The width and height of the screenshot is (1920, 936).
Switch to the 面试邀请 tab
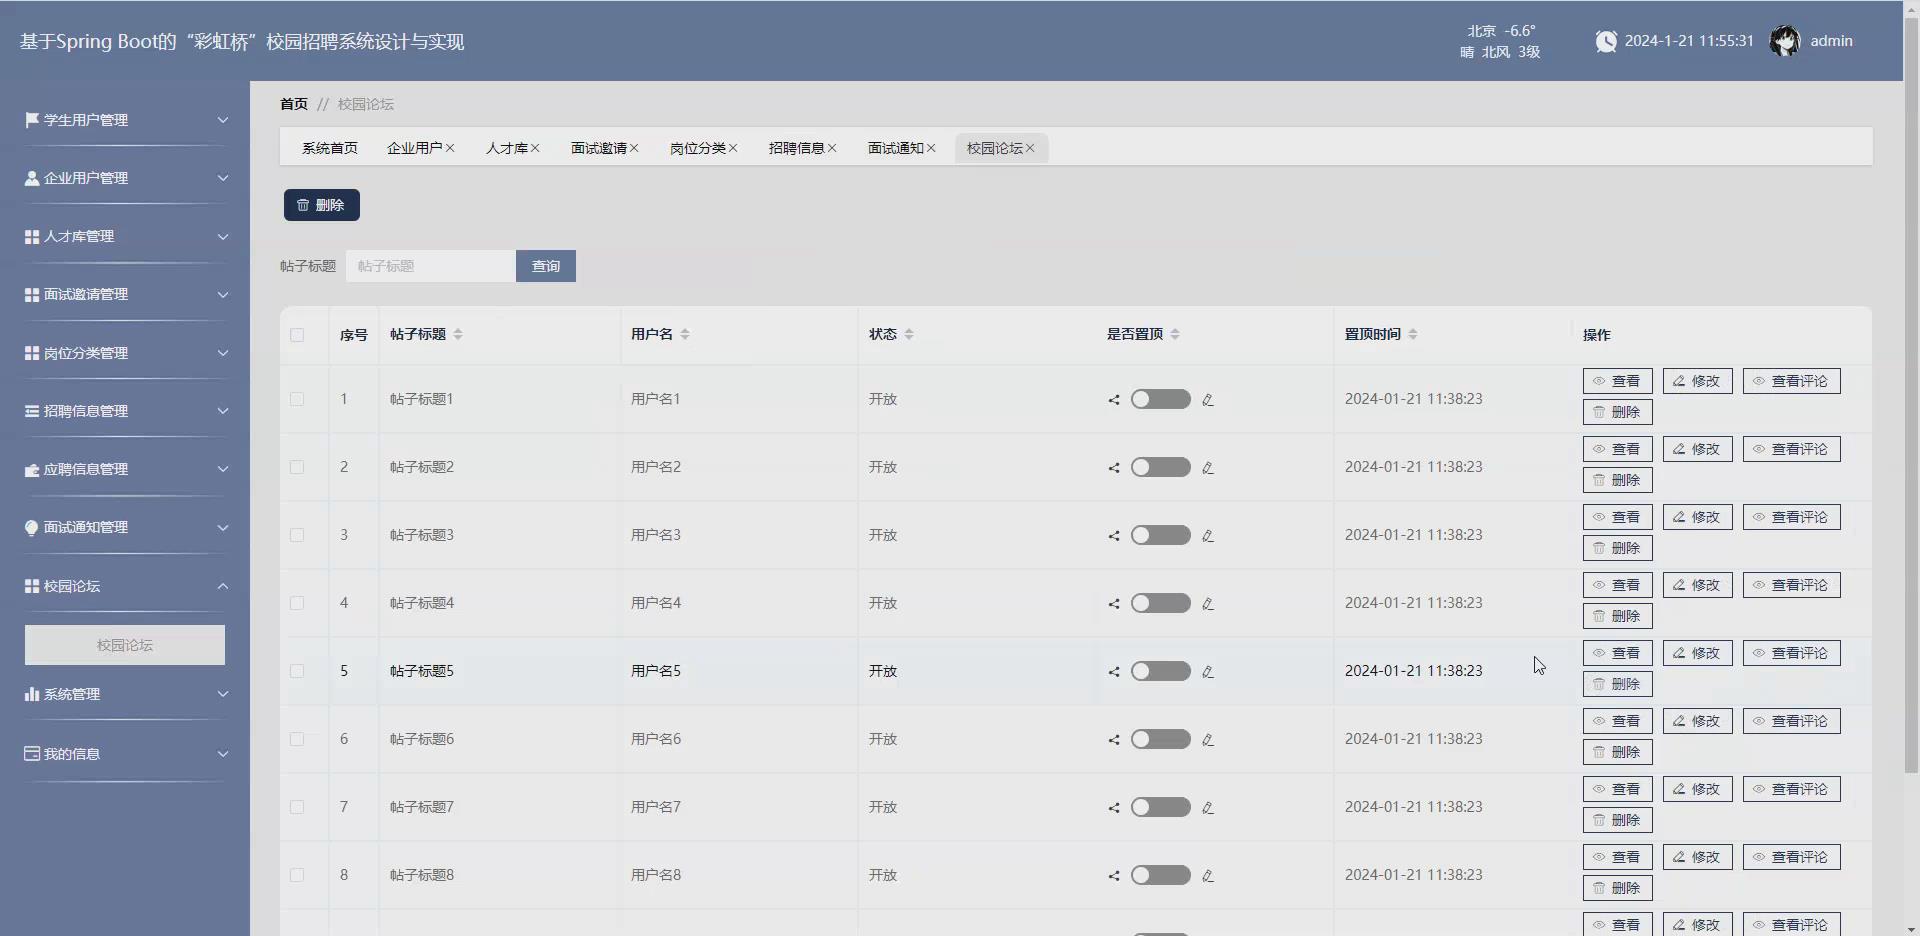pyautogui.click(x=599, y=148)
